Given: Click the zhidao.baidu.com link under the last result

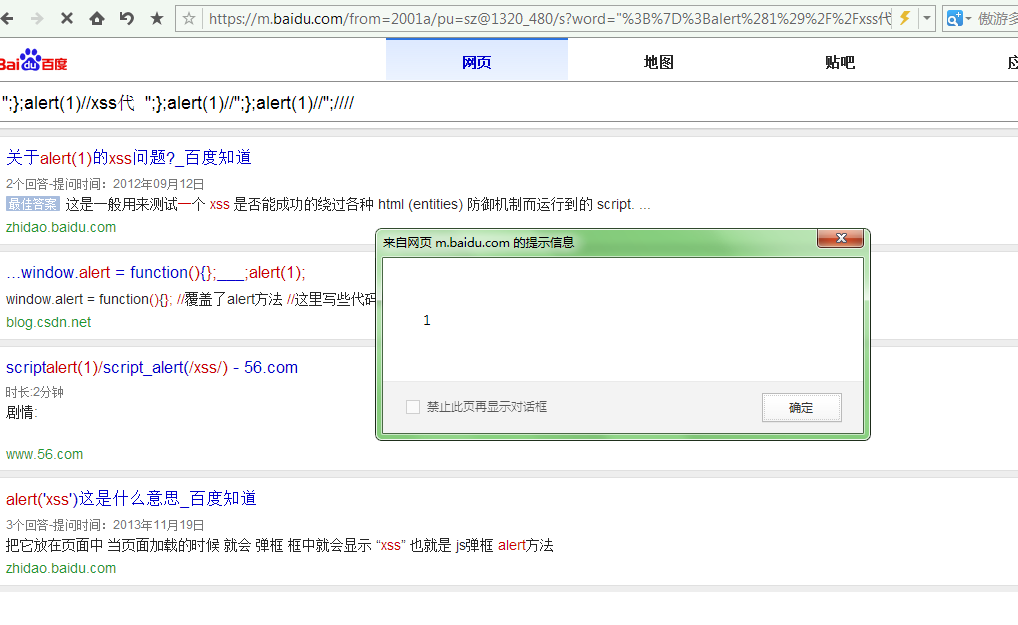Looking at the screenshot, I should tap(61, 568).
